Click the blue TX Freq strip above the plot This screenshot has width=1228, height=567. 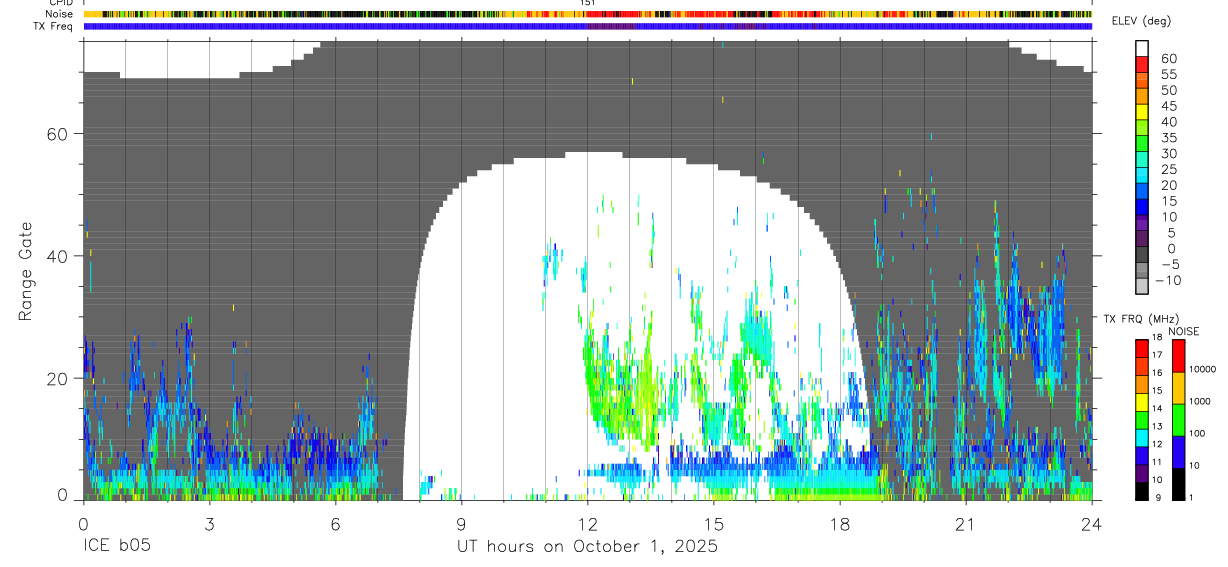[x=587, y=26]
